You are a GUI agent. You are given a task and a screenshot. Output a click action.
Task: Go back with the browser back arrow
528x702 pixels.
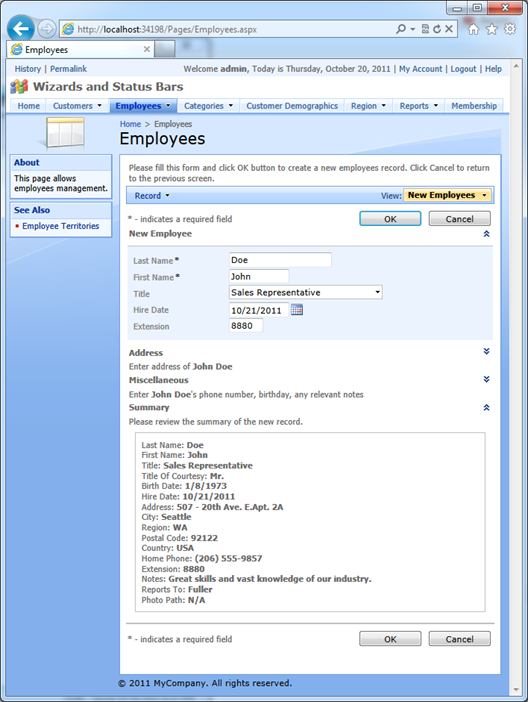pos(21,29)
